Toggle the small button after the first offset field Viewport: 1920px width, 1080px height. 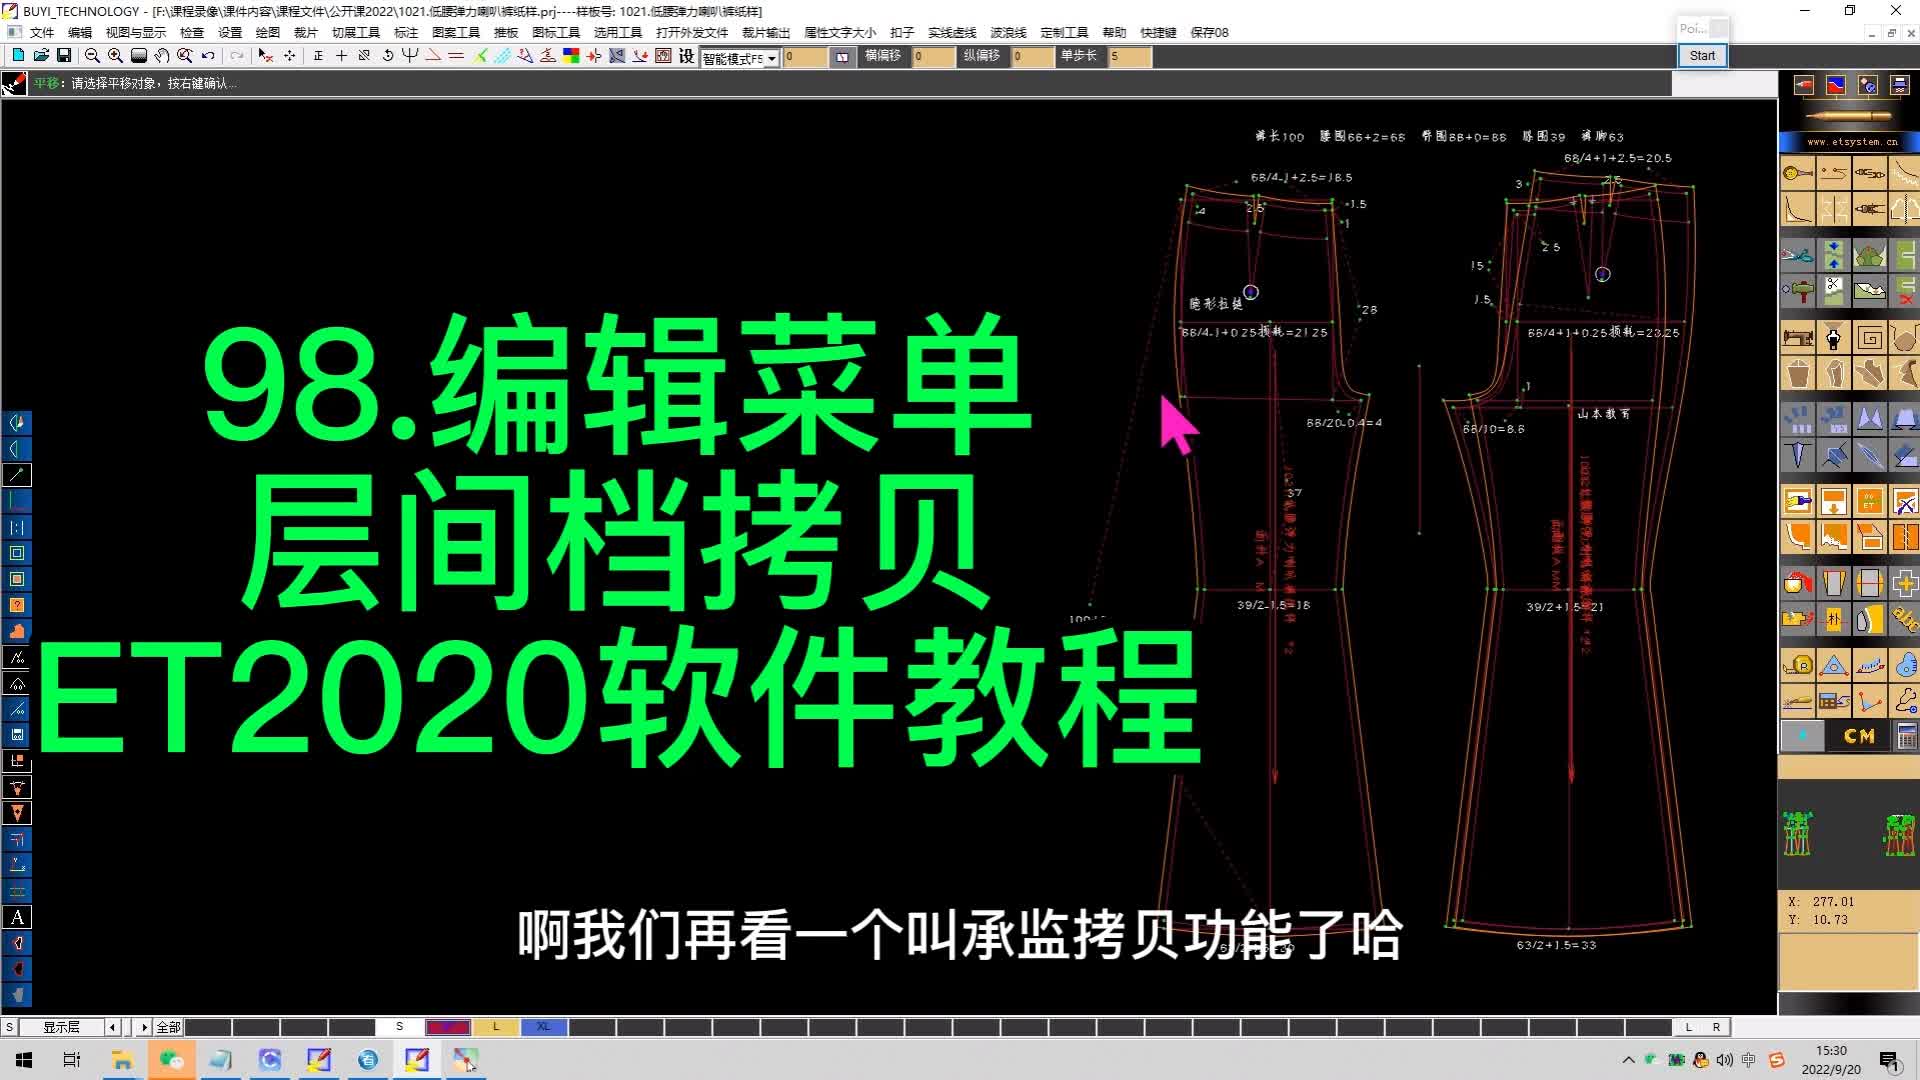[842, 57]
